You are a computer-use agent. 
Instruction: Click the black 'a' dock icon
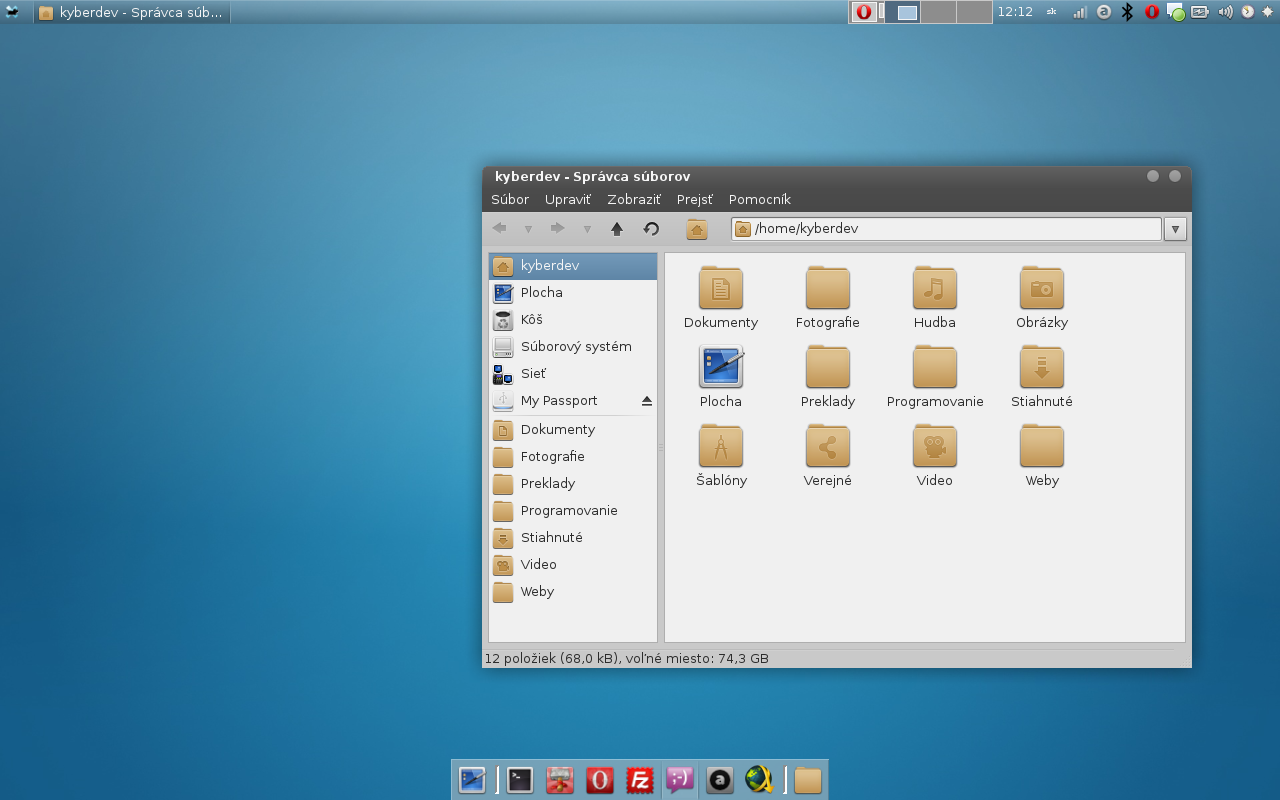click(x=720, y=780)
